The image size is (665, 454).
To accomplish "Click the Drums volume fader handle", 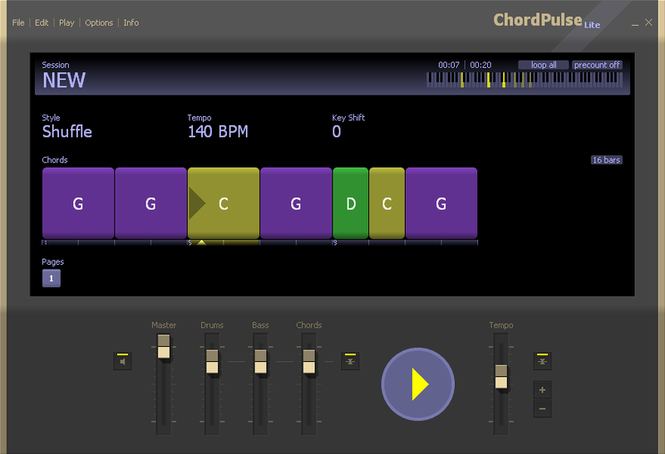I will pyautogui.click(x=212, y=361).
